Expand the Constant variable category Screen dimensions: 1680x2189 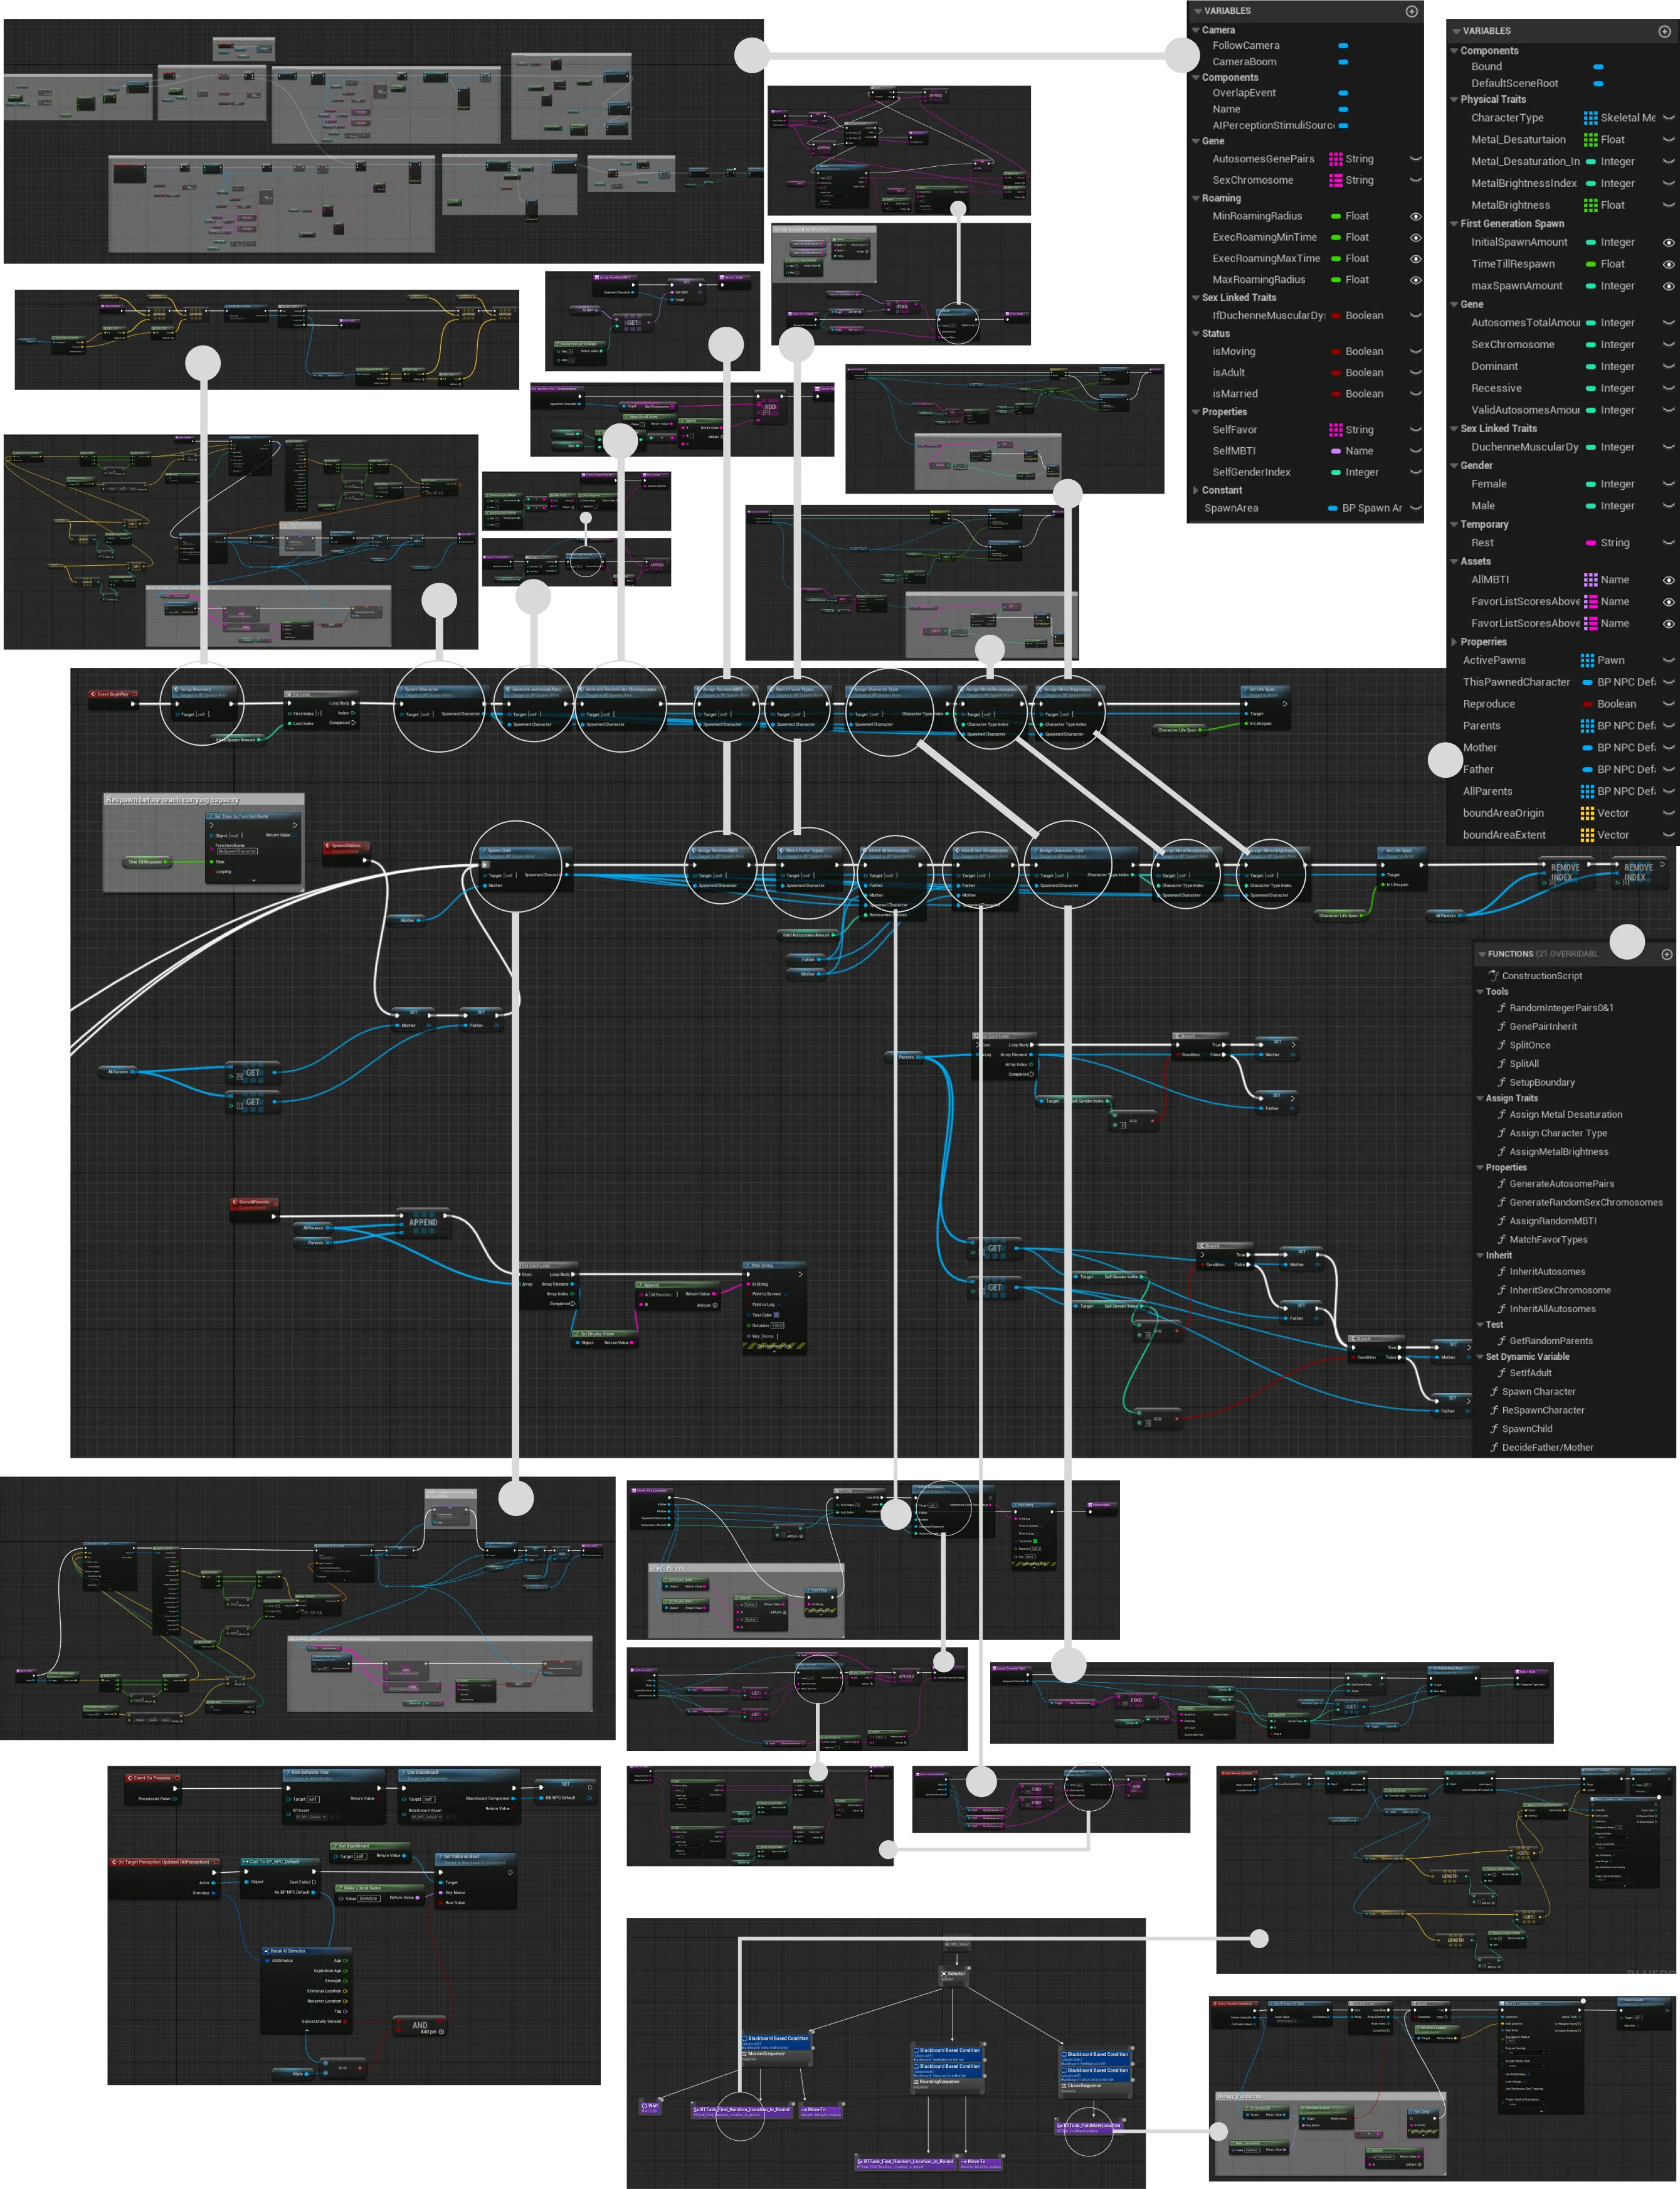coord(1197,490)
